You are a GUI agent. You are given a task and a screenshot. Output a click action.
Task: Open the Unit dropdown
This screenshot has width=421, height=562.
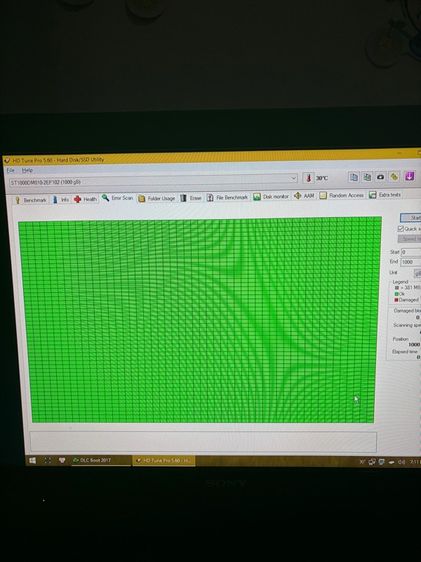pos(417,273)
